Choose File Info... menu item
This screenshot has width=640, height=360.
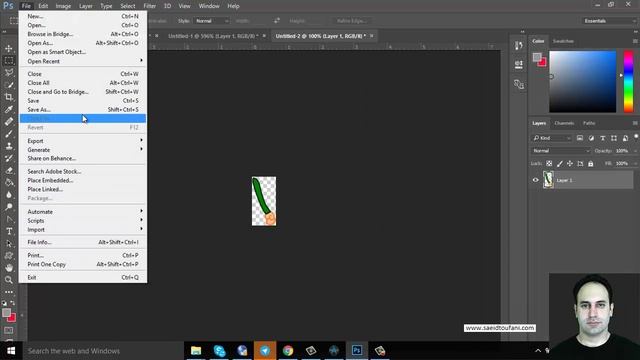[82, 242]
